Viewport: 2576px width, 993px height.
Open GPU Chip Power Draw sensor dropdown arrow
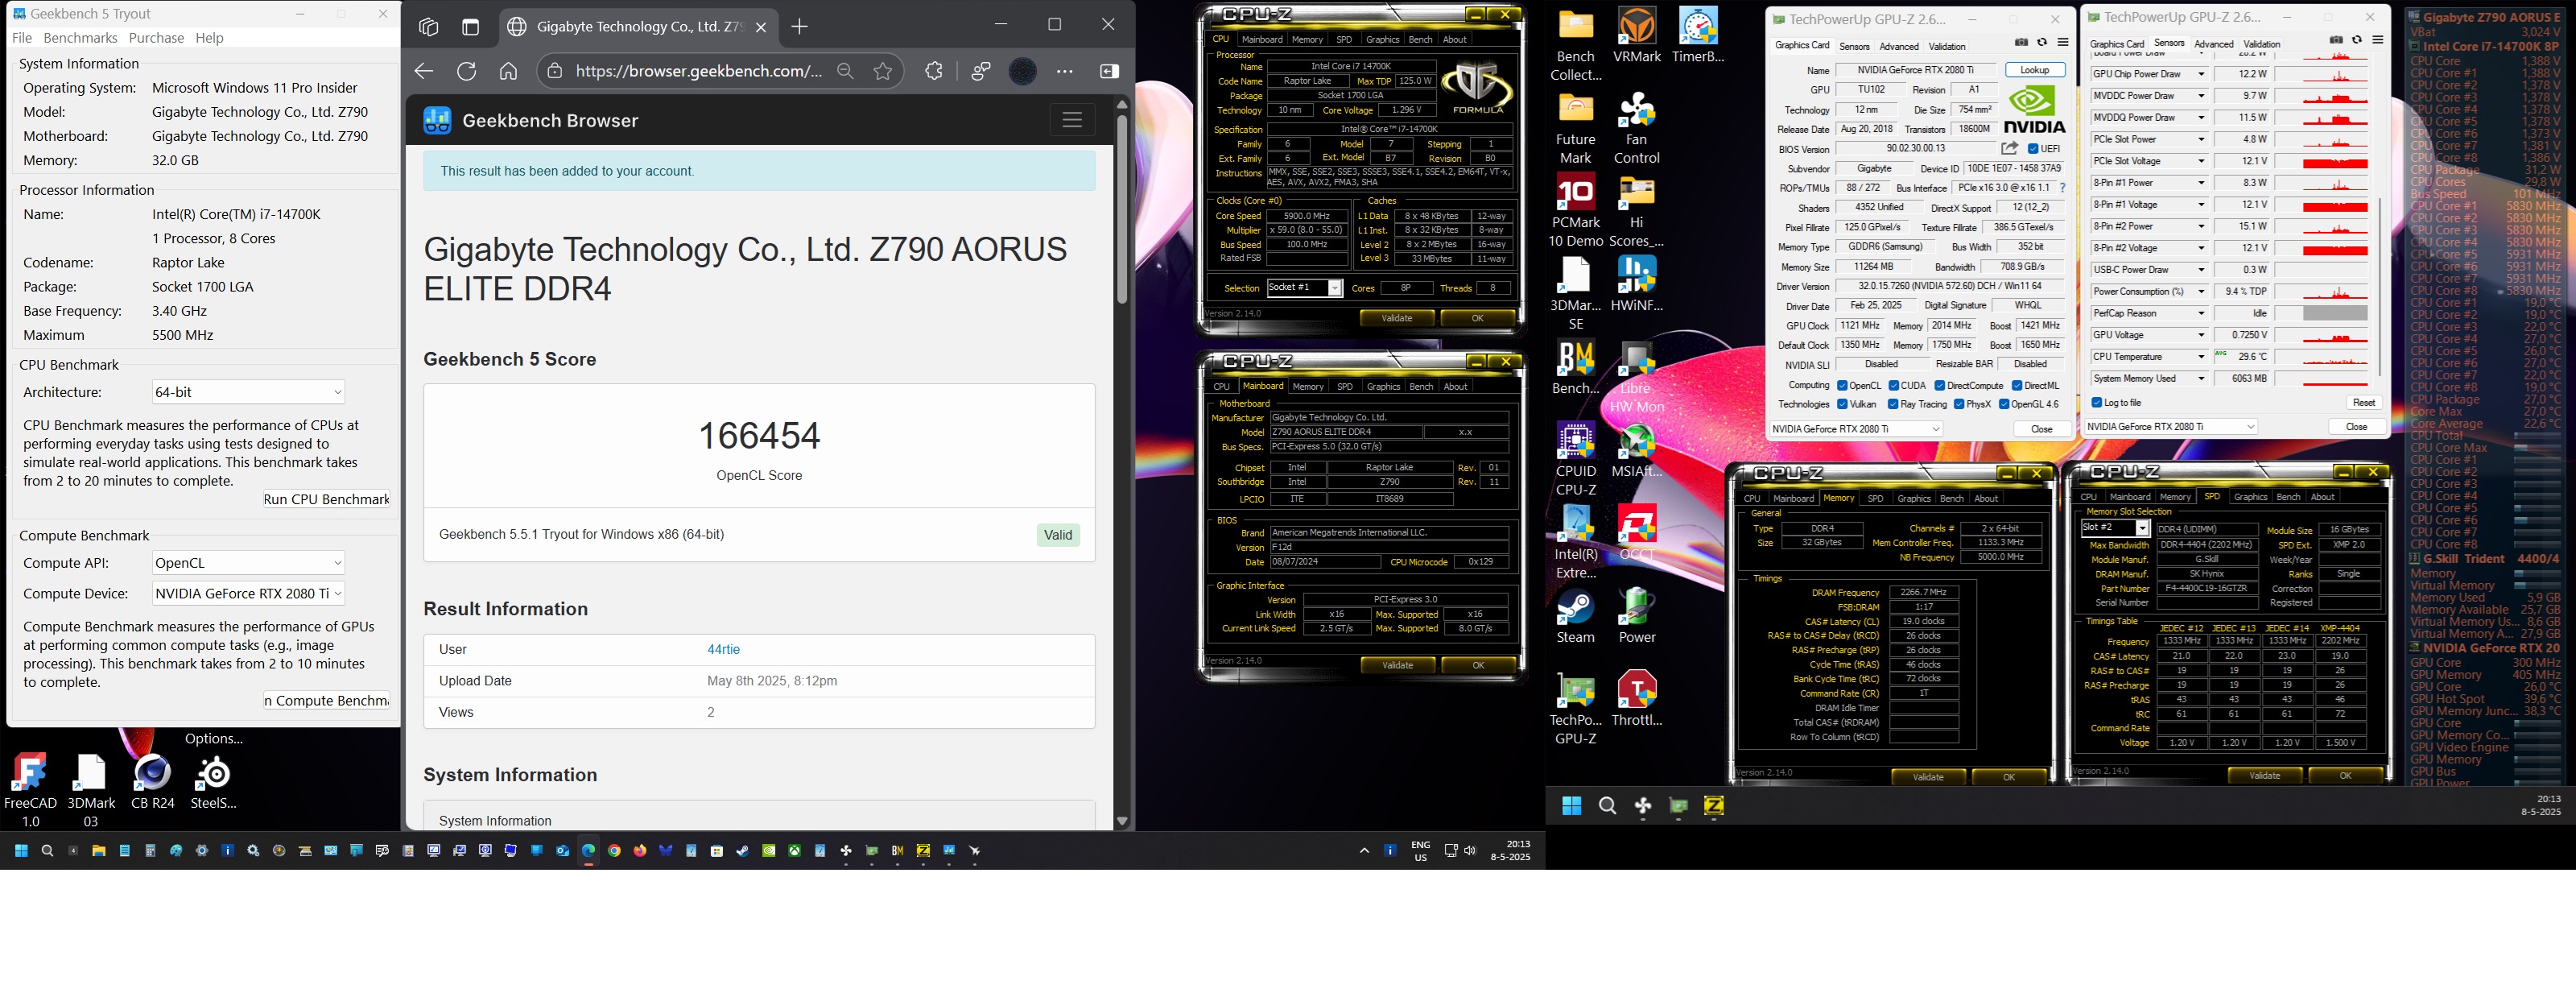2201,74
